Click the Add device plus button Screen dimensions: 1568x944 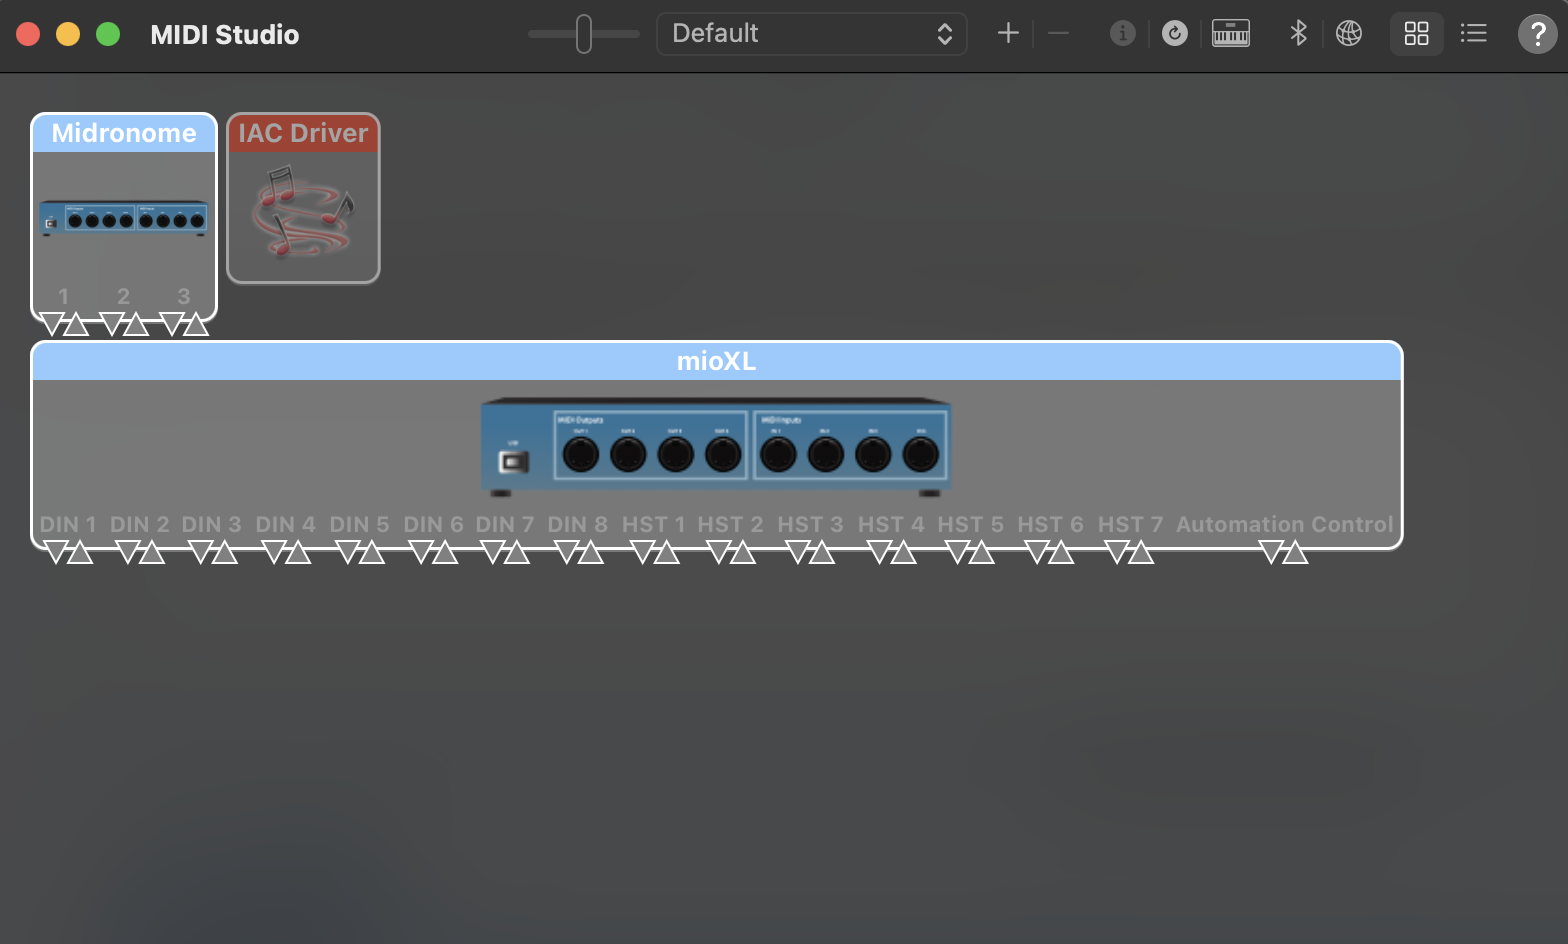1008,34
